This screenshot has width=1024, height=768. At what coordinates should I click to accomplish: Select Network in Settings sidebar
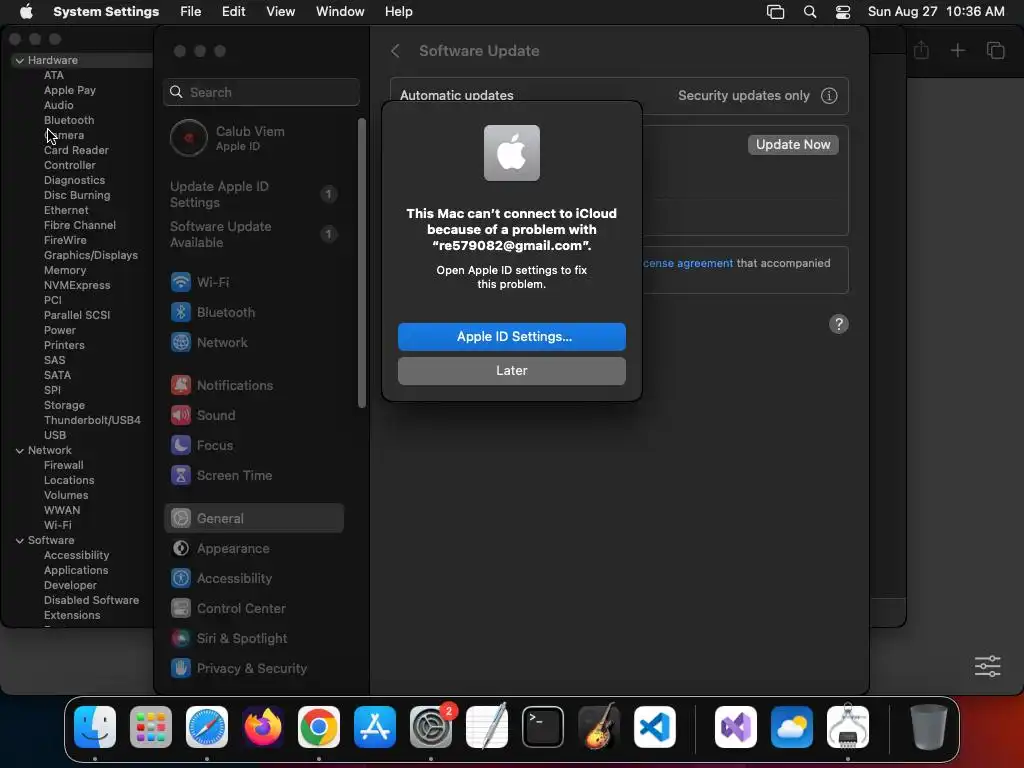(253, 342)
